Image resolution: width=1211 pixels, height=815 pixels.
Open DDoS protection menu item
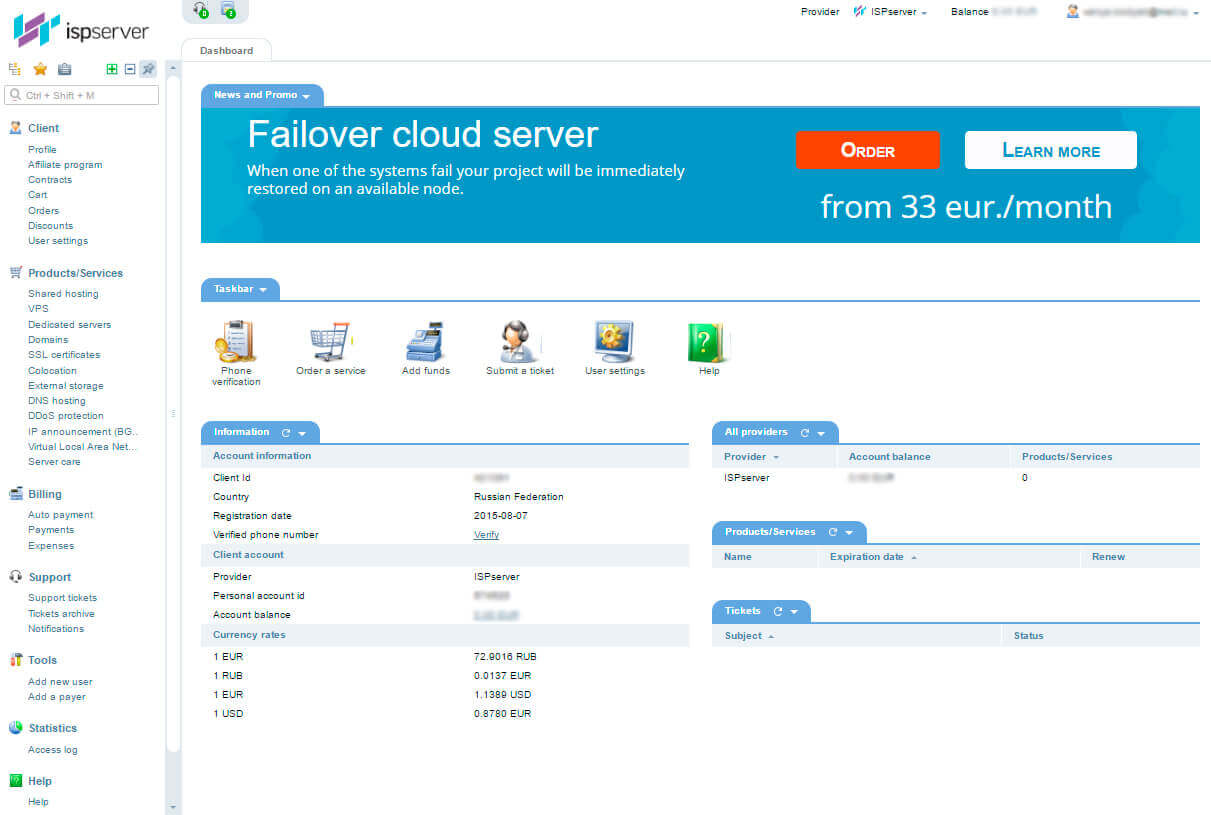click(x=66, y=416)
